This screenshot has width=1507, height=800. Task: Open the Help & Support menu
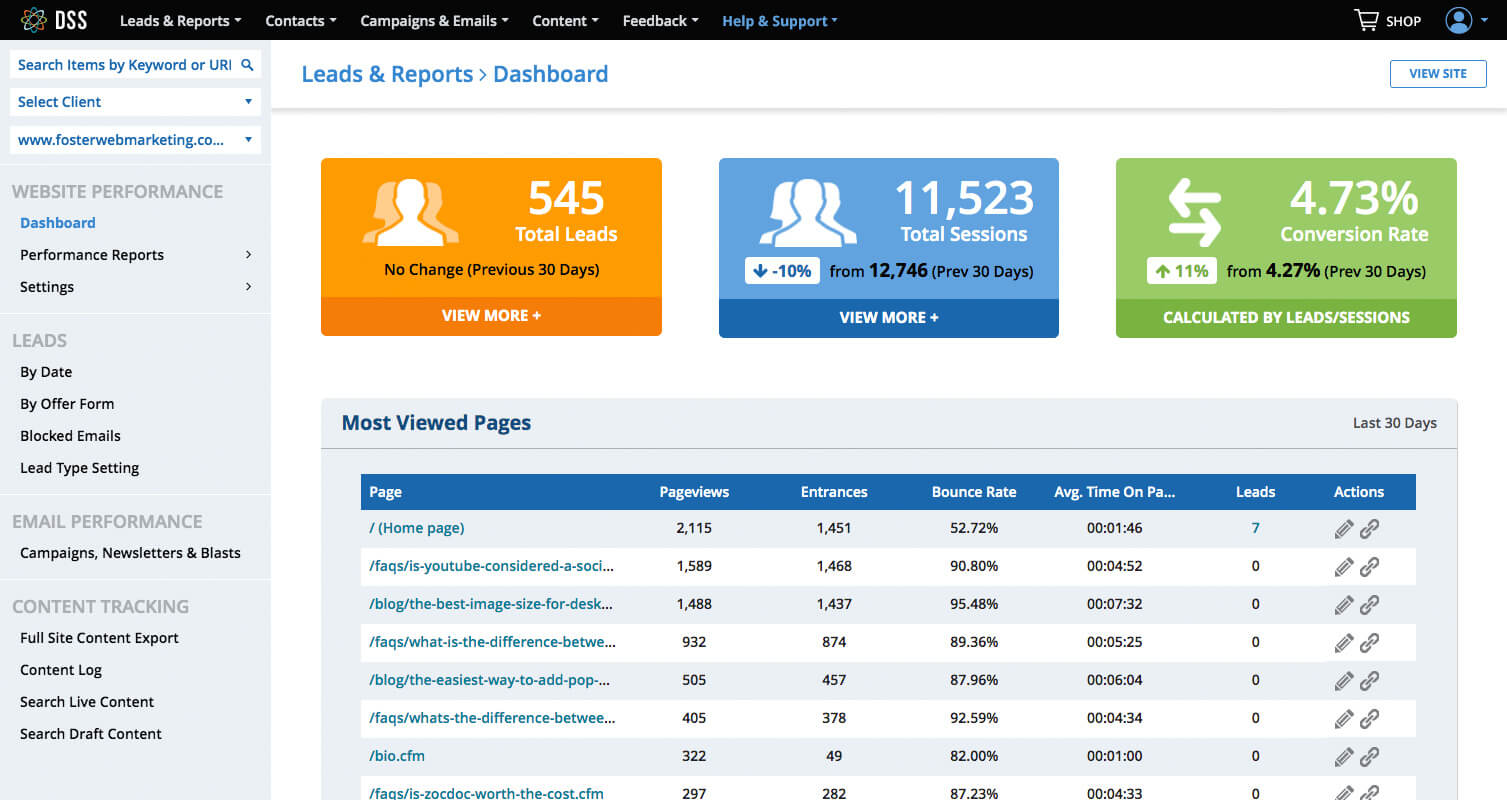[780, 20]
